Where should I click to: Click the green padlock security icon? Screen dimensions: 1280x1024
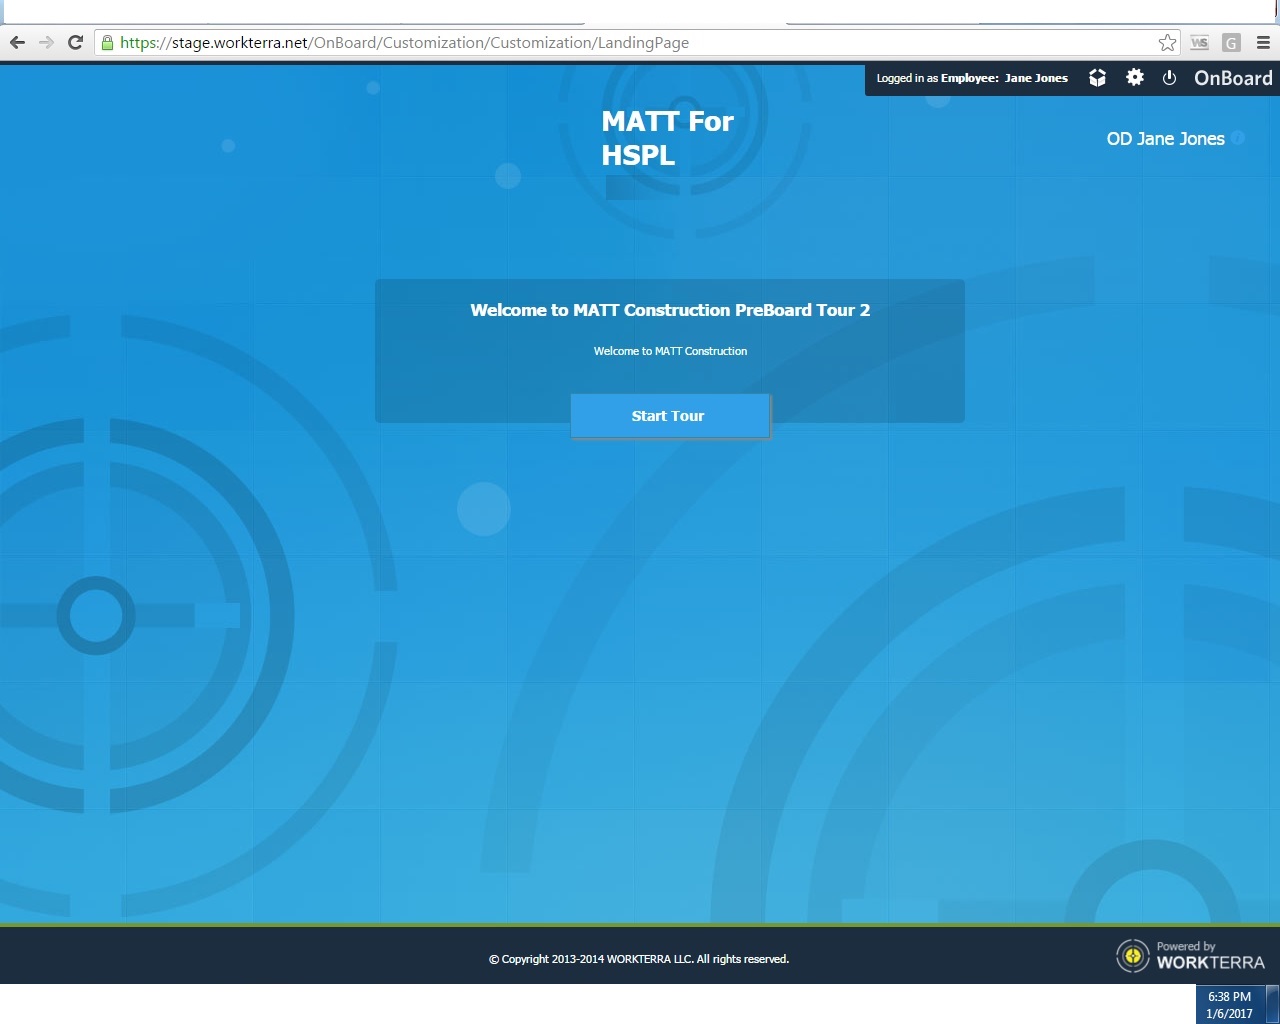107,43
